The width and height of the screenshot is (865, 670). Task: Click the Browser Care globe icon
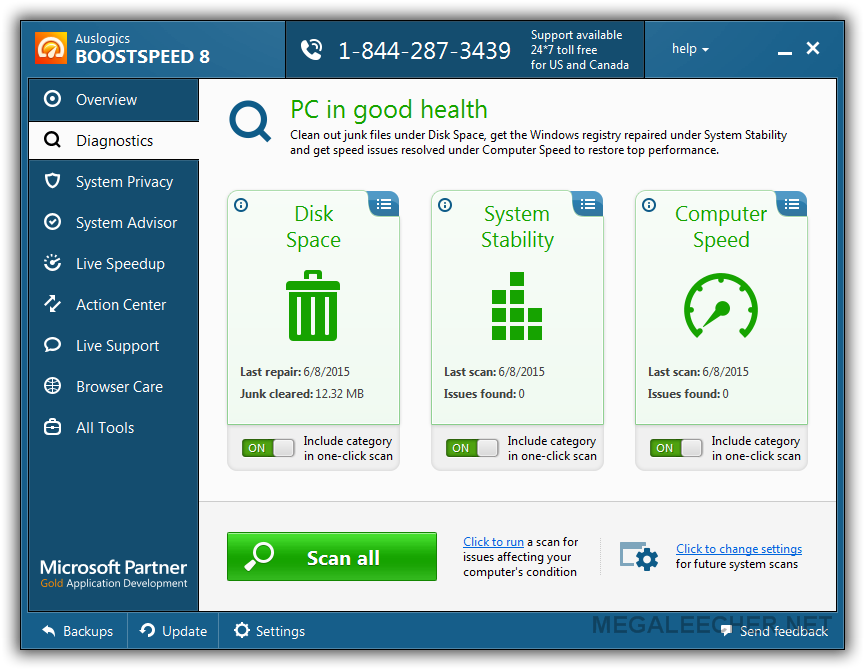click(x=52, y=386)
